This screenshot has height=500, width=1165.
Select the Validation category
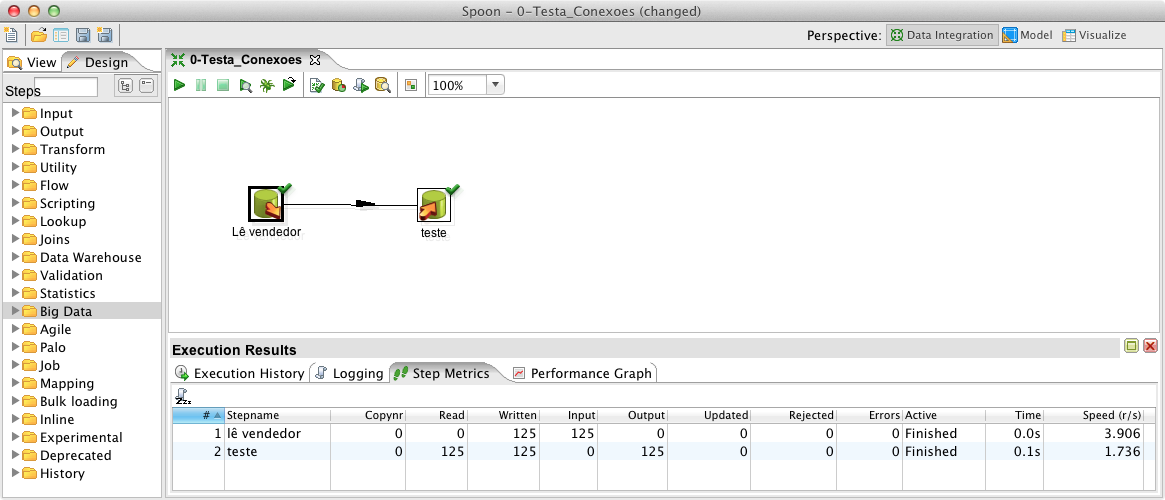pyautogui.click(x=71, y=275)
